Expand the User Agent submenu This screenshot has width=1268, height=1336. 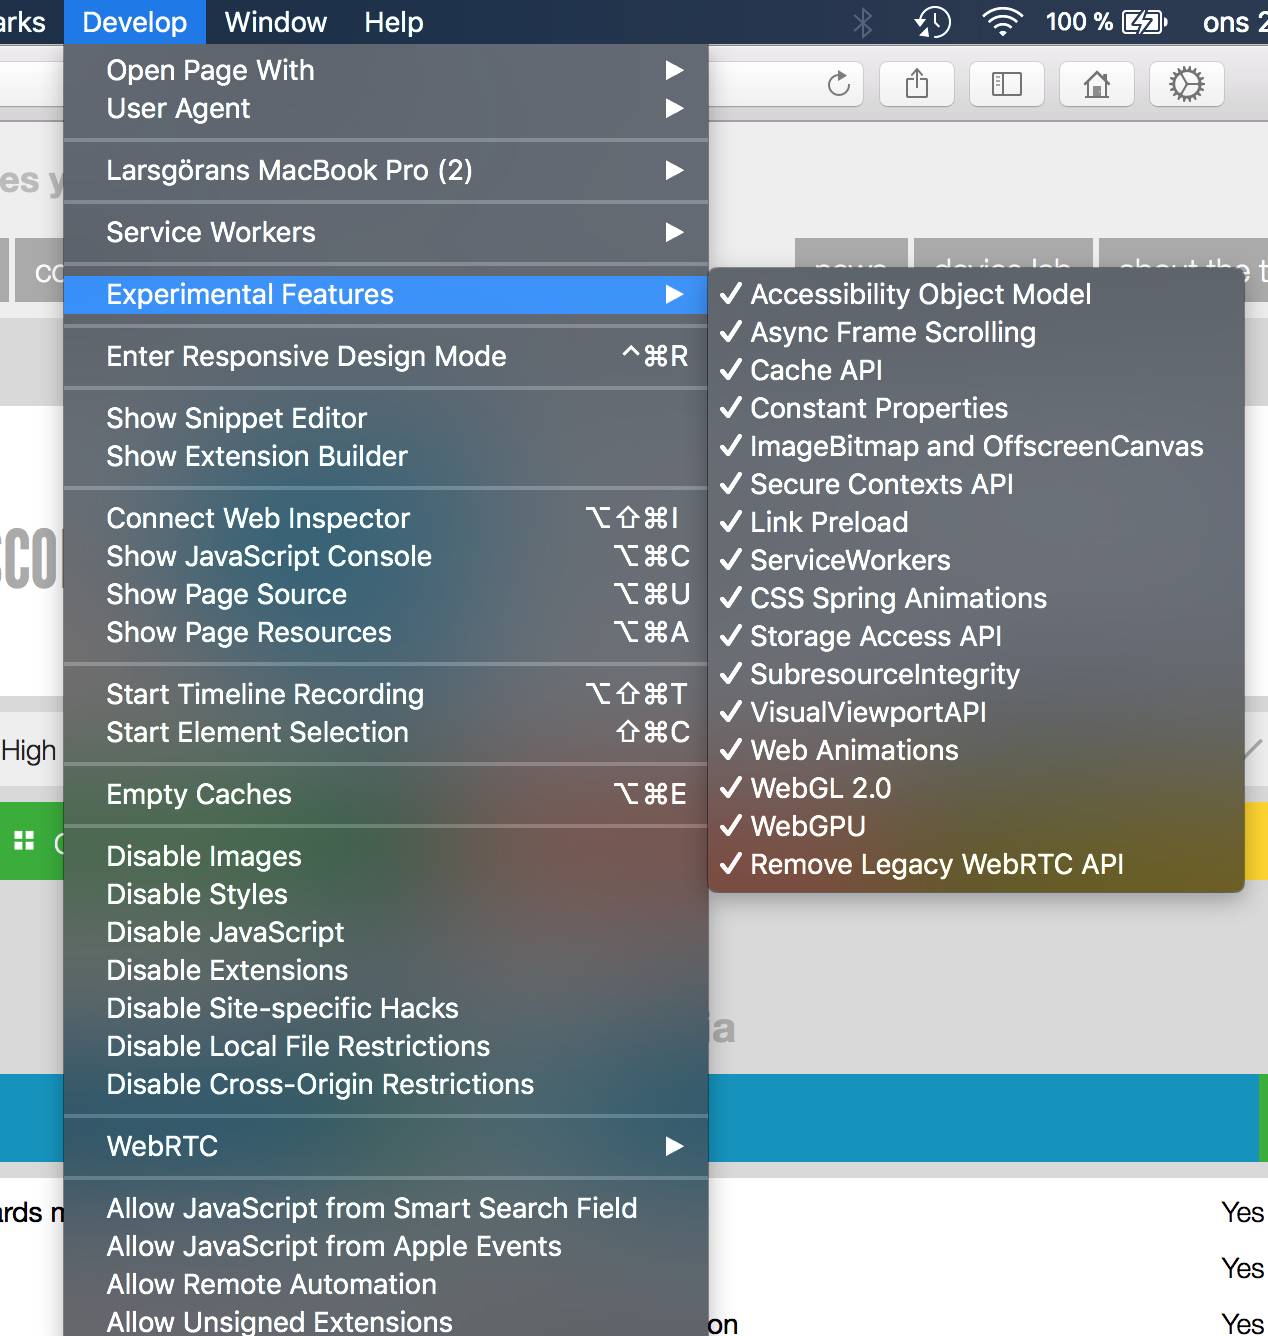(386, 108)
